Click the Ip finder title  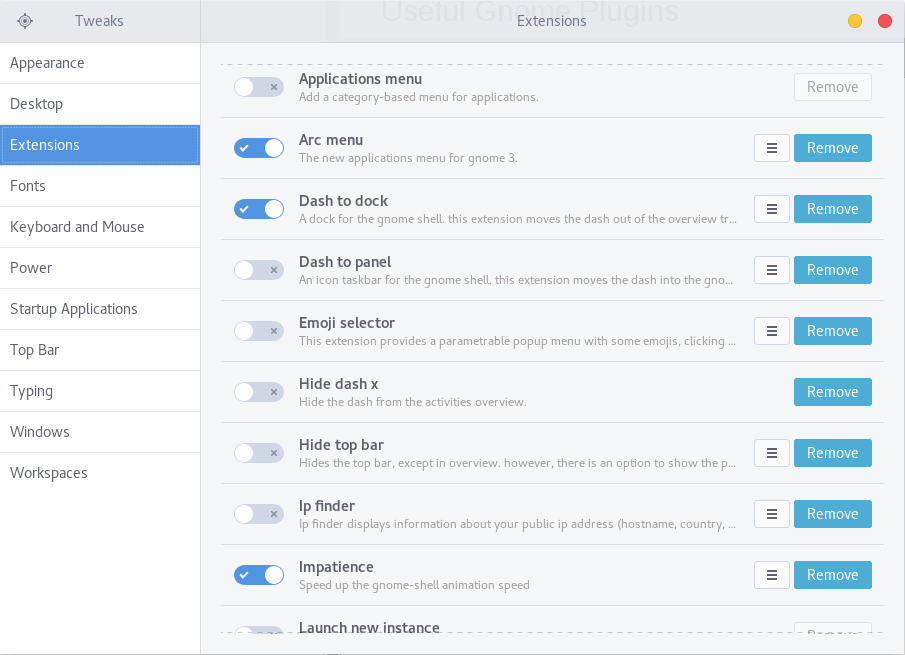(327, 507)
